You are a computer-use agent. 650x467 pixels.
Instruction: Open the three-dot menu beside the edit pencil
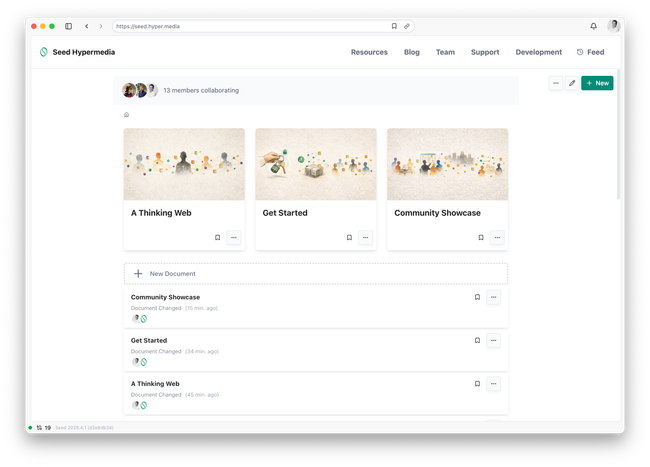555,83
